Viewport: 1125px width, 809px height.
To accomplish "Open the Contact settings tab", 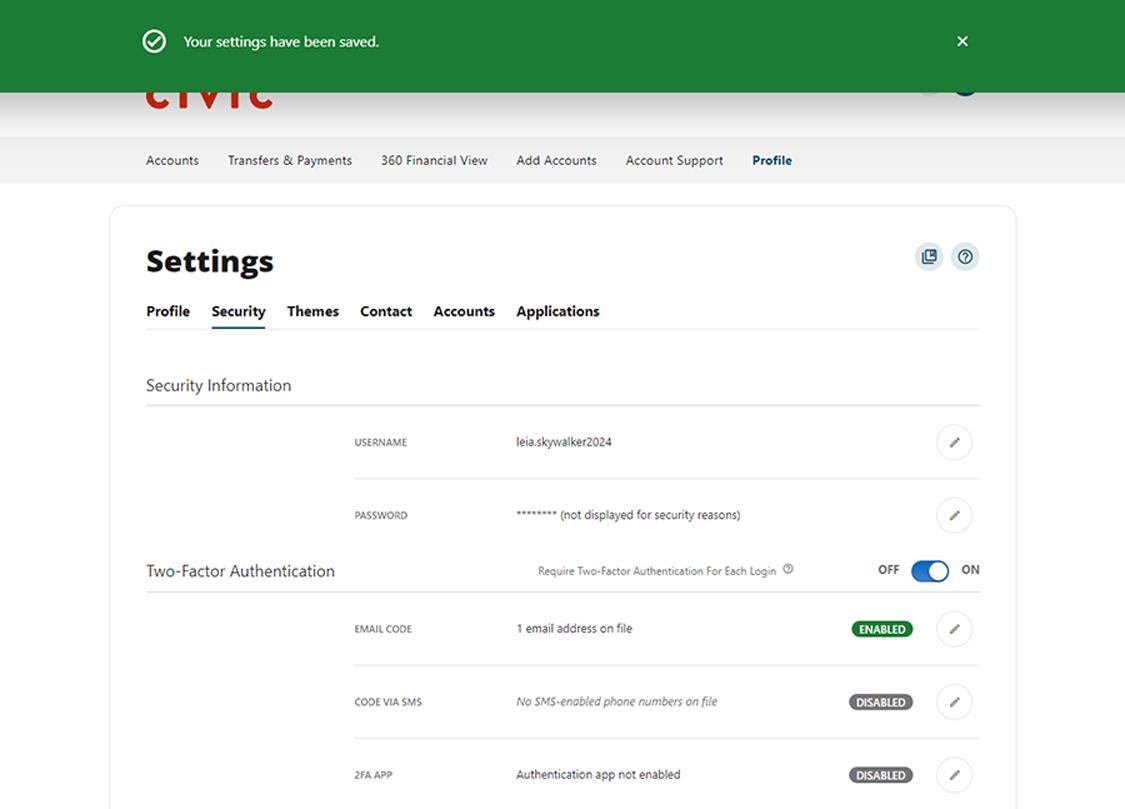I will click(x=386, y=311).
